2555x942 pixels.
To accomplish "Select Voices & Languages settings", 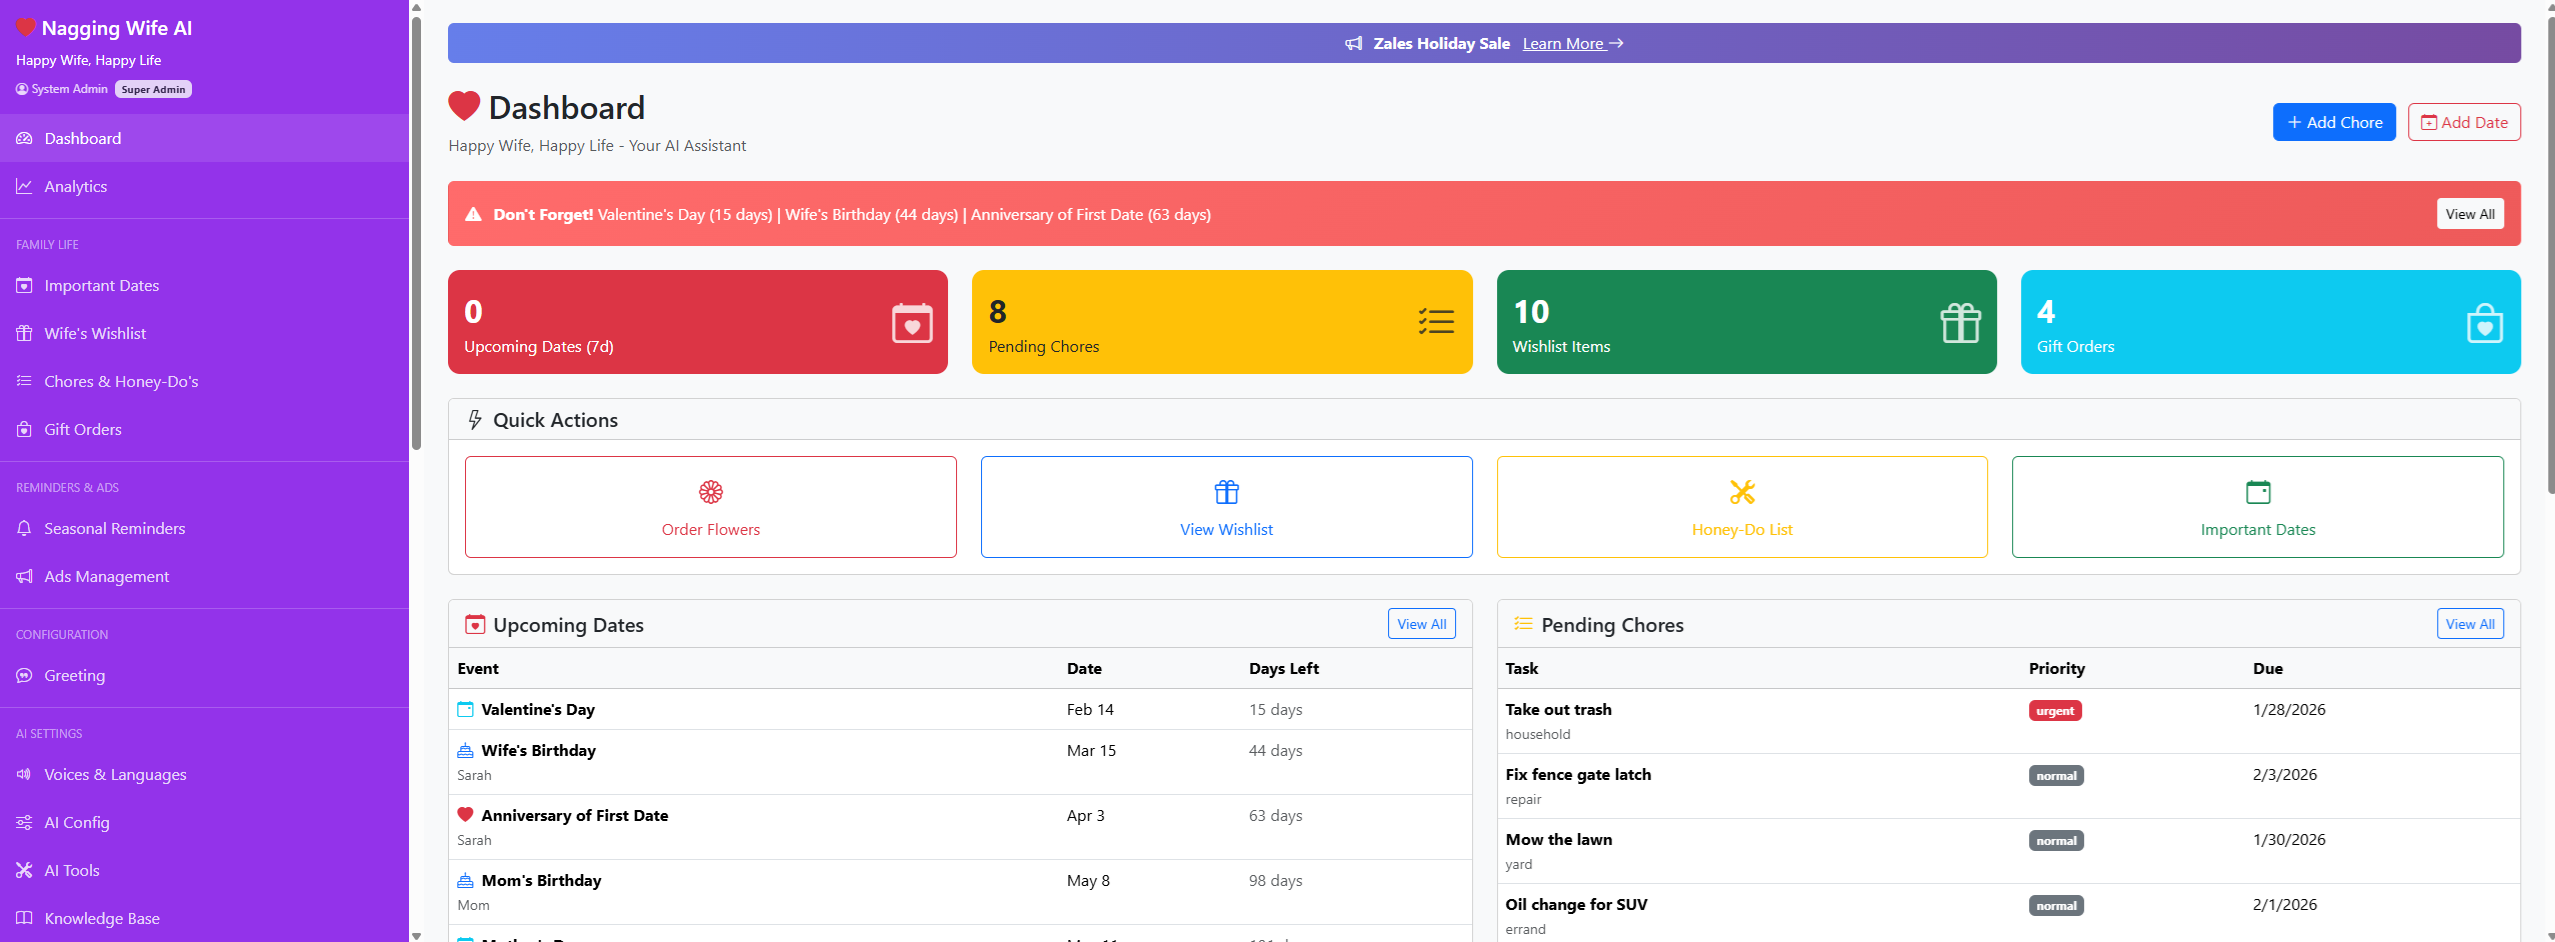I will point(115,775).
